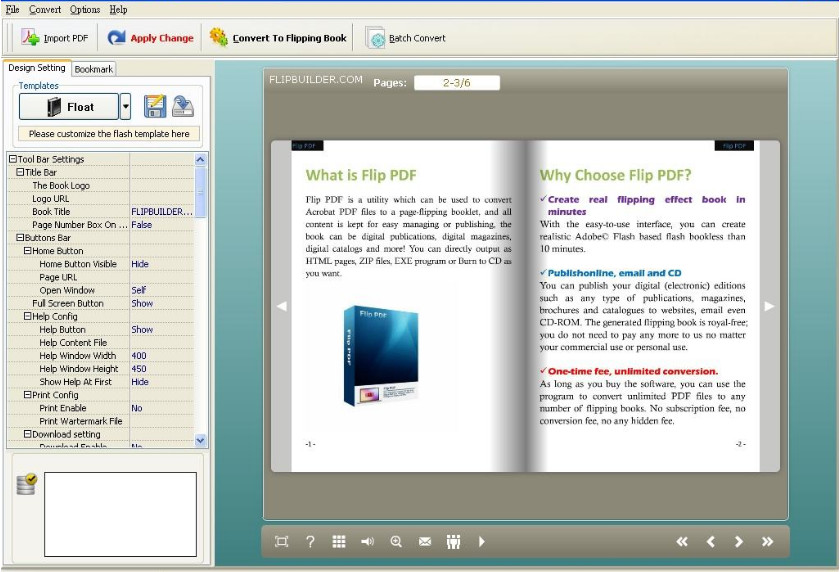Collapse the Buttons Bar node
Image resolution: width=840 pixels, height=572 pixels.
coord(20,237)
